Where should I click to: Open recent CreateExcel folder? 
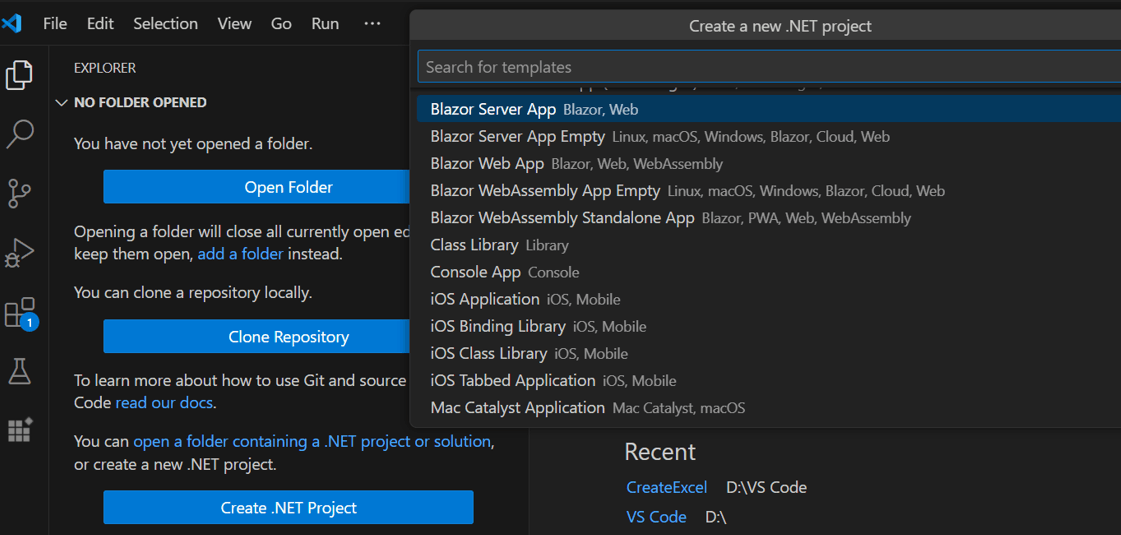click(666, 488)
